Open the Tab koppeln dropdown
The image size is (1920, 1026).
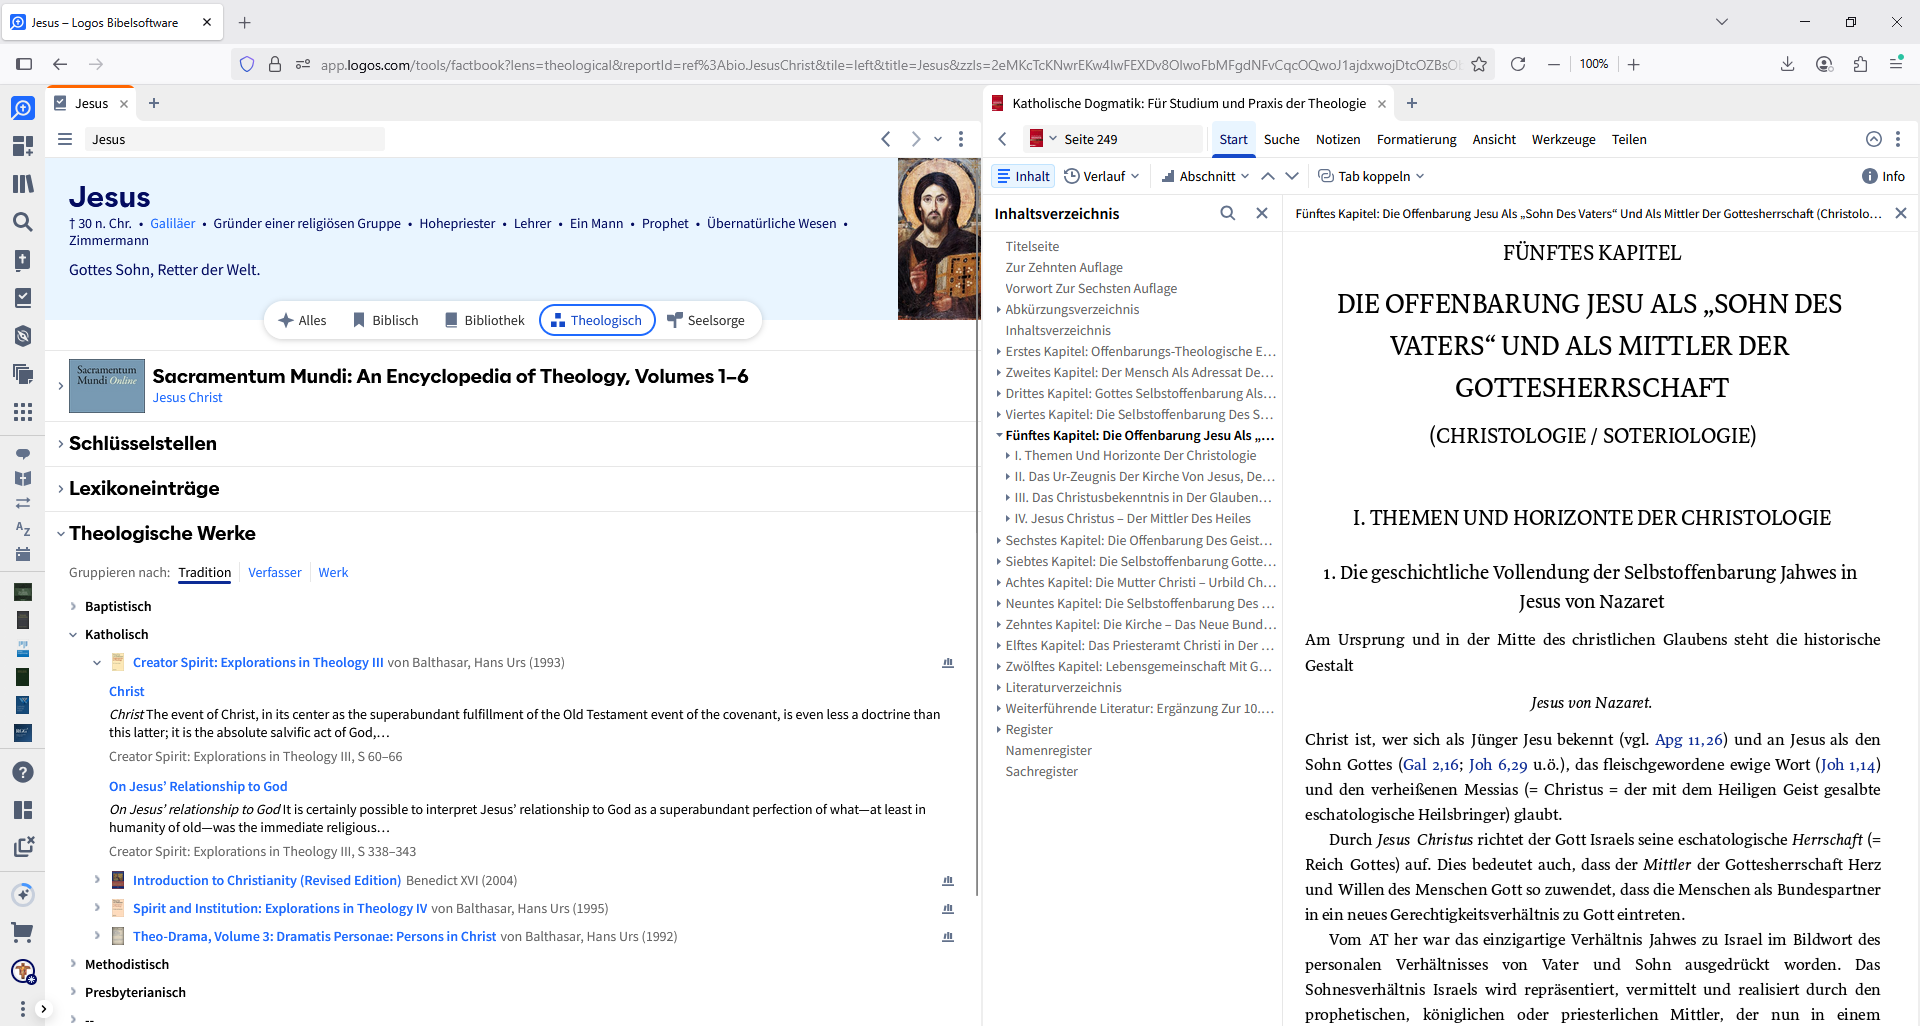(1371, 176)
